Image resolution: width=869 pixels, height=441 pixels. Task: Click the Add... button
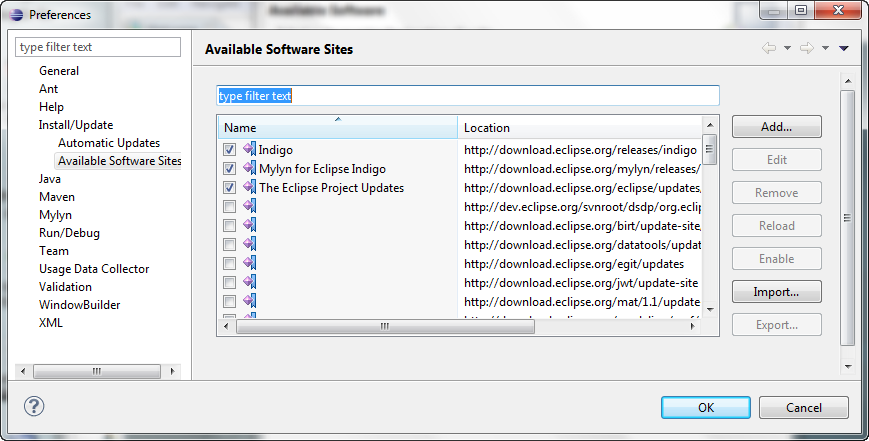[776, 127]
